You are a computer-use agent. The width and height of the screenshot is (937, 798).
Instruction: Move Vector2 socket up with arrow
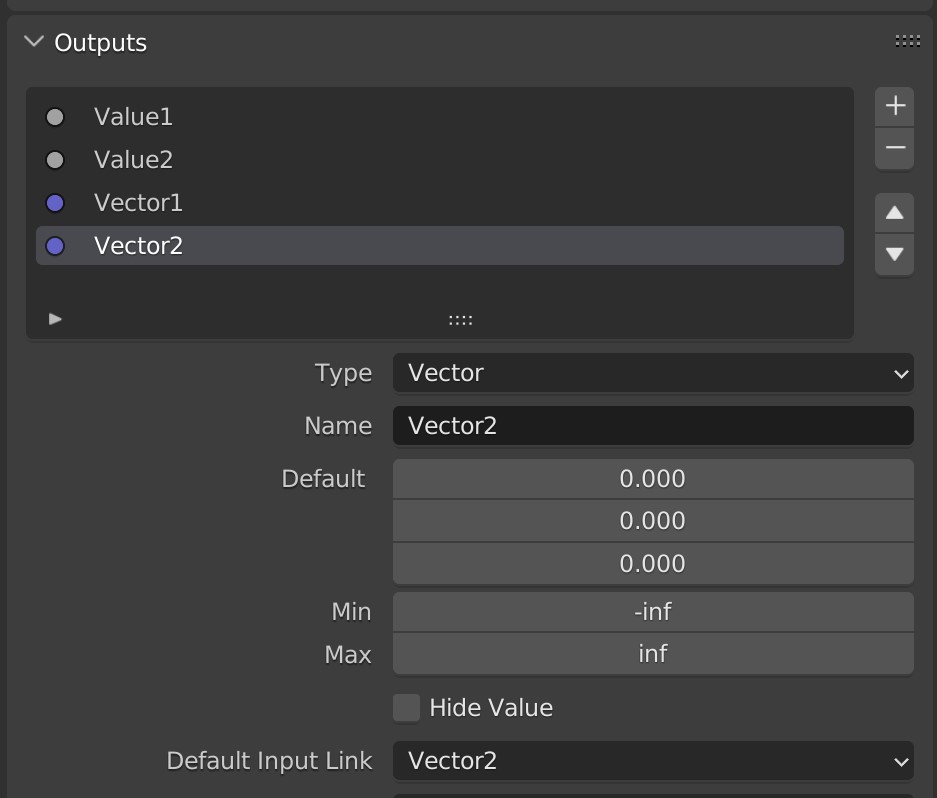tap(895, 213)
